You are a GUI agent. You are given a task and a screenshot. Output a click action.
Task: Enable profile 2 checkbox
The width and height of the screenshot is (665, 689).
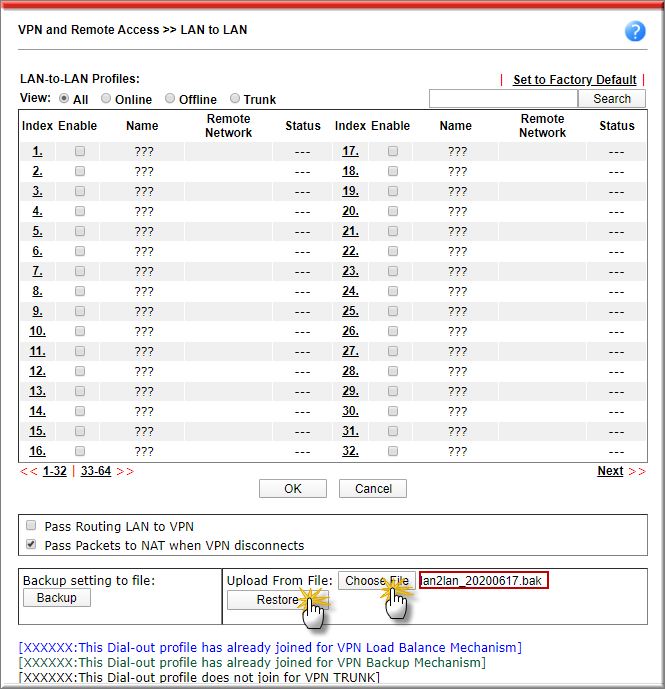(x=80, y=171)
